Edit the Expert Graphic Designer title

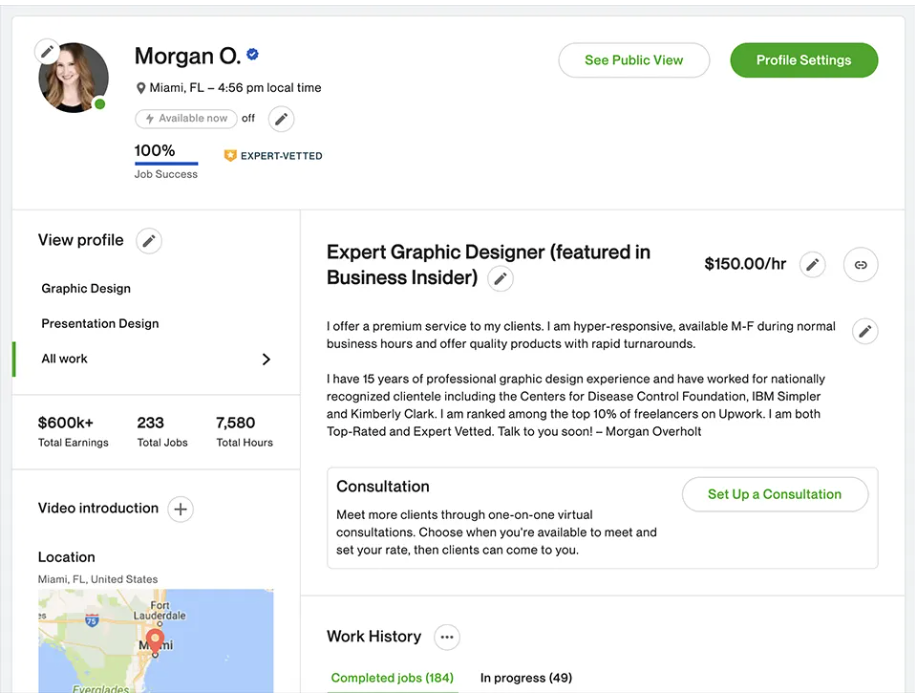(x=500, y=279)
